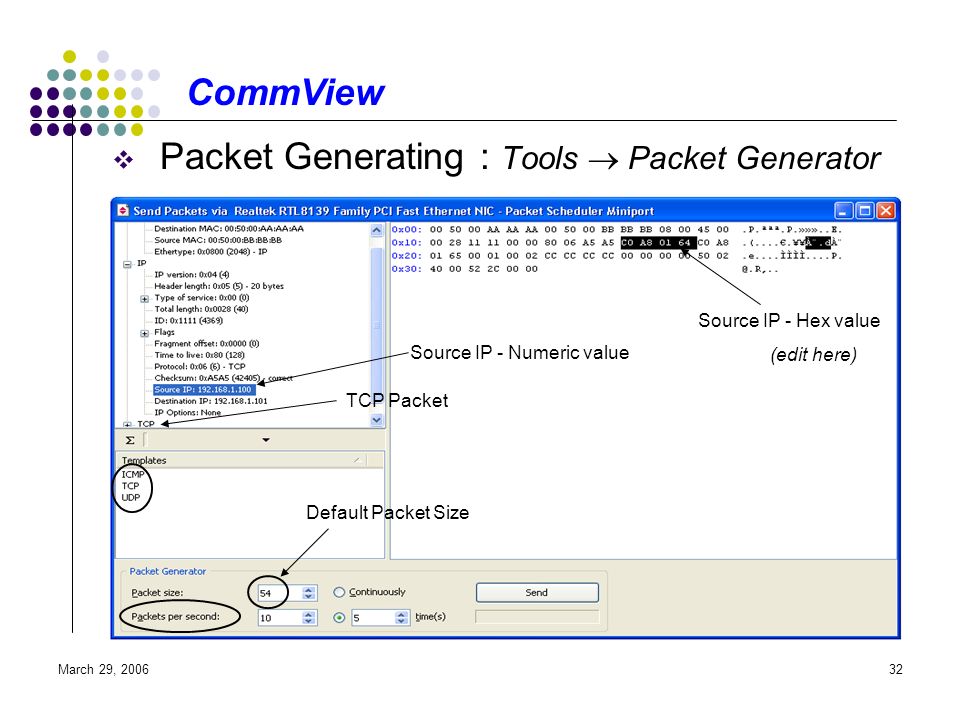Select Protocol: 0x06 TCP row

200,366
